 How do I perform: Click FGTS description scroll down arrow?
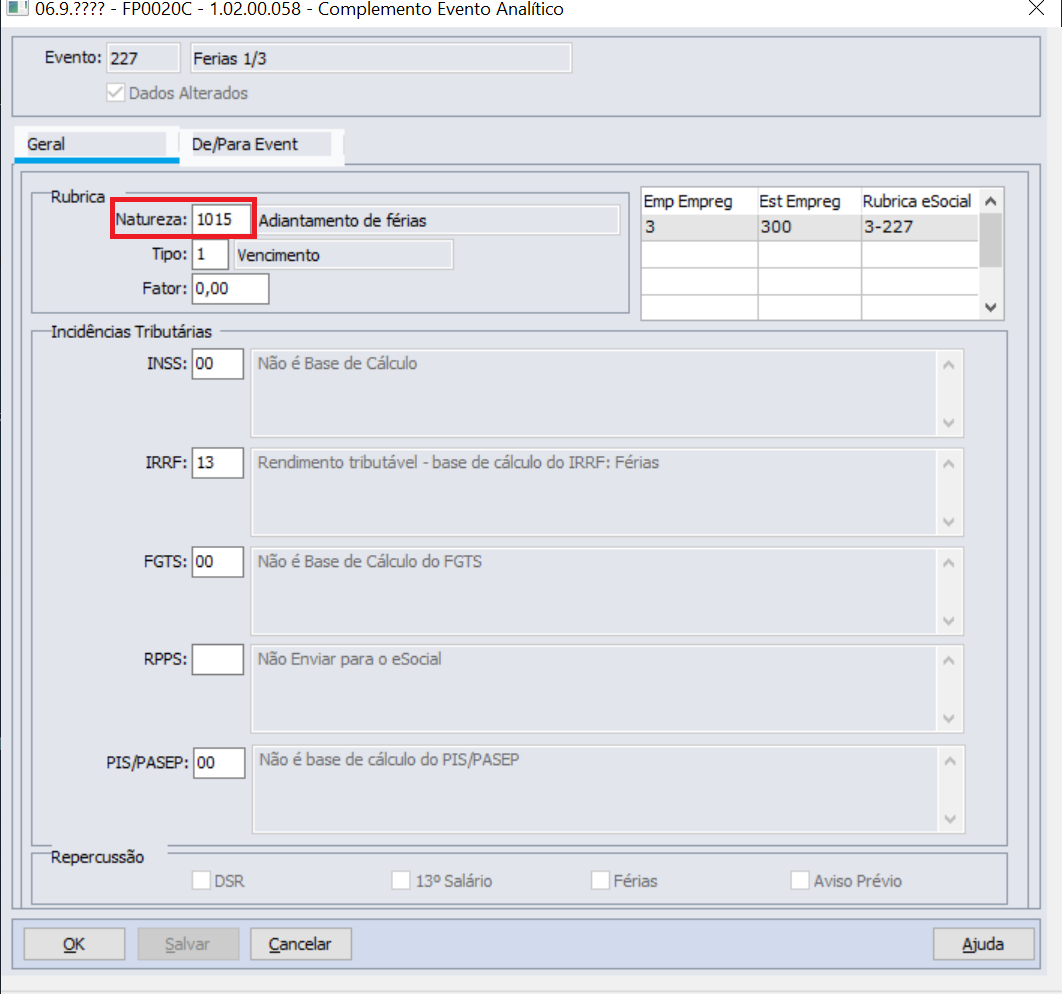[949, 620]
